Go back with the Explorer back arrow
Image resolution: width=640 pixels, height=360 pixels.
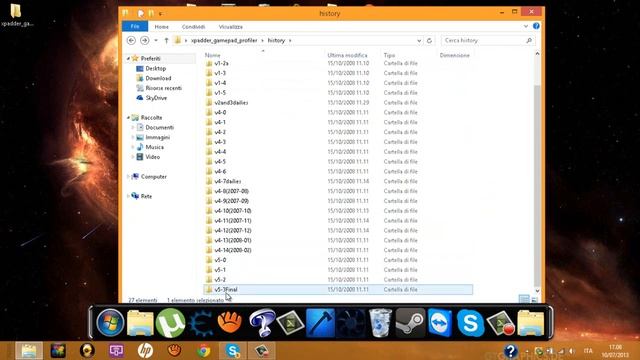pyautogui.click(x=131, y=40)
